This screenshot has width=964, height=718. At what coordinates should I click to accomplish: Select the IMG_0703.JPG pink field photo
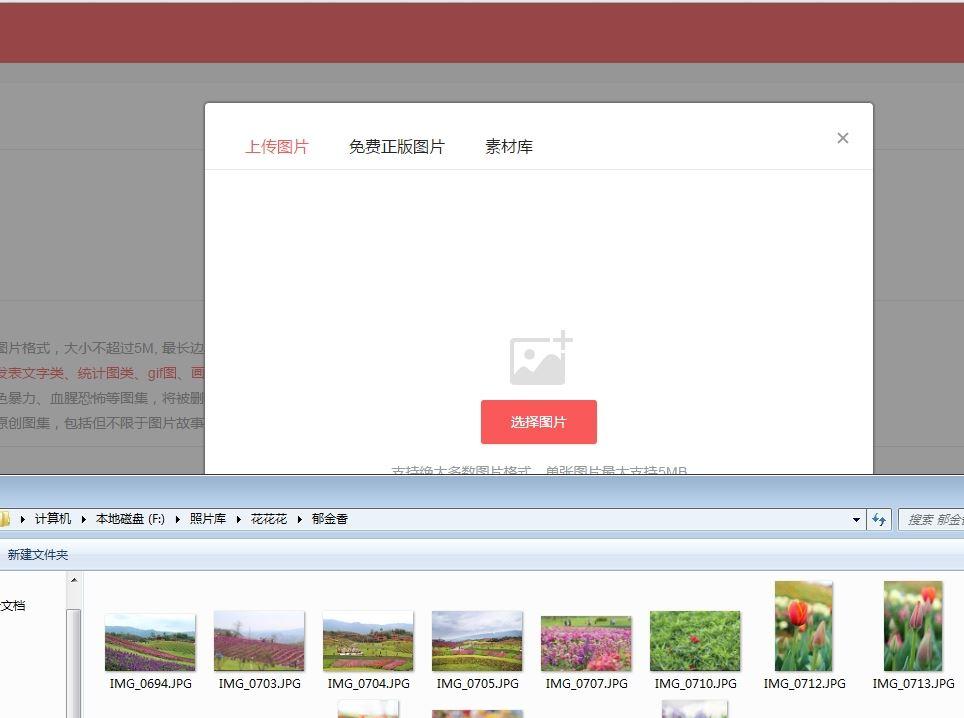pyautogui.click(x=259, y=642)
